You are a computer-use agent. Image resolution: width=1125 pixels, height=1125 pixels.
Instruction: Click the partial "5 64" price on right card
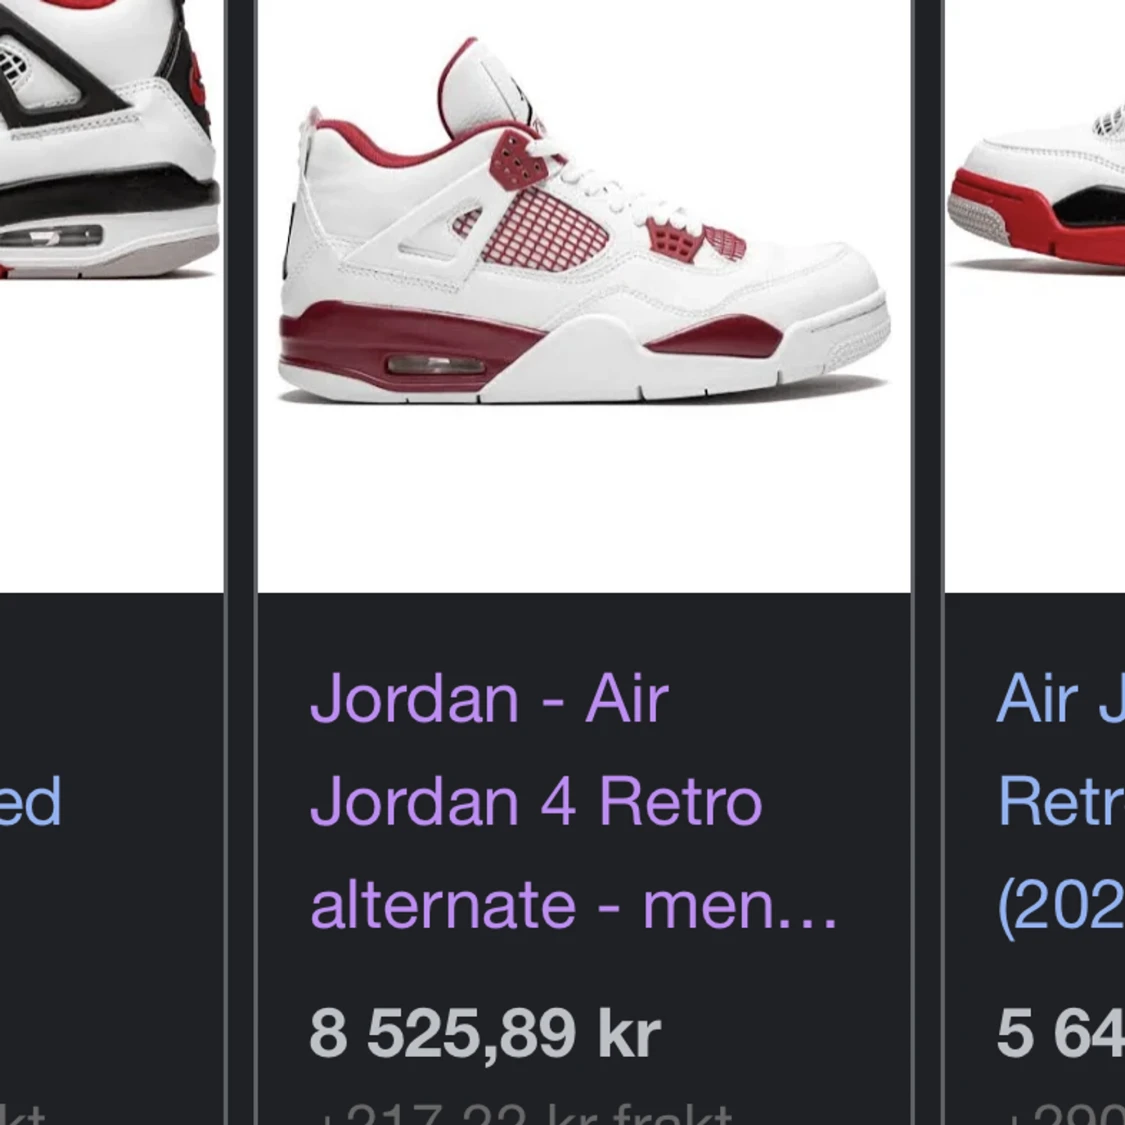[1060, 1033]
